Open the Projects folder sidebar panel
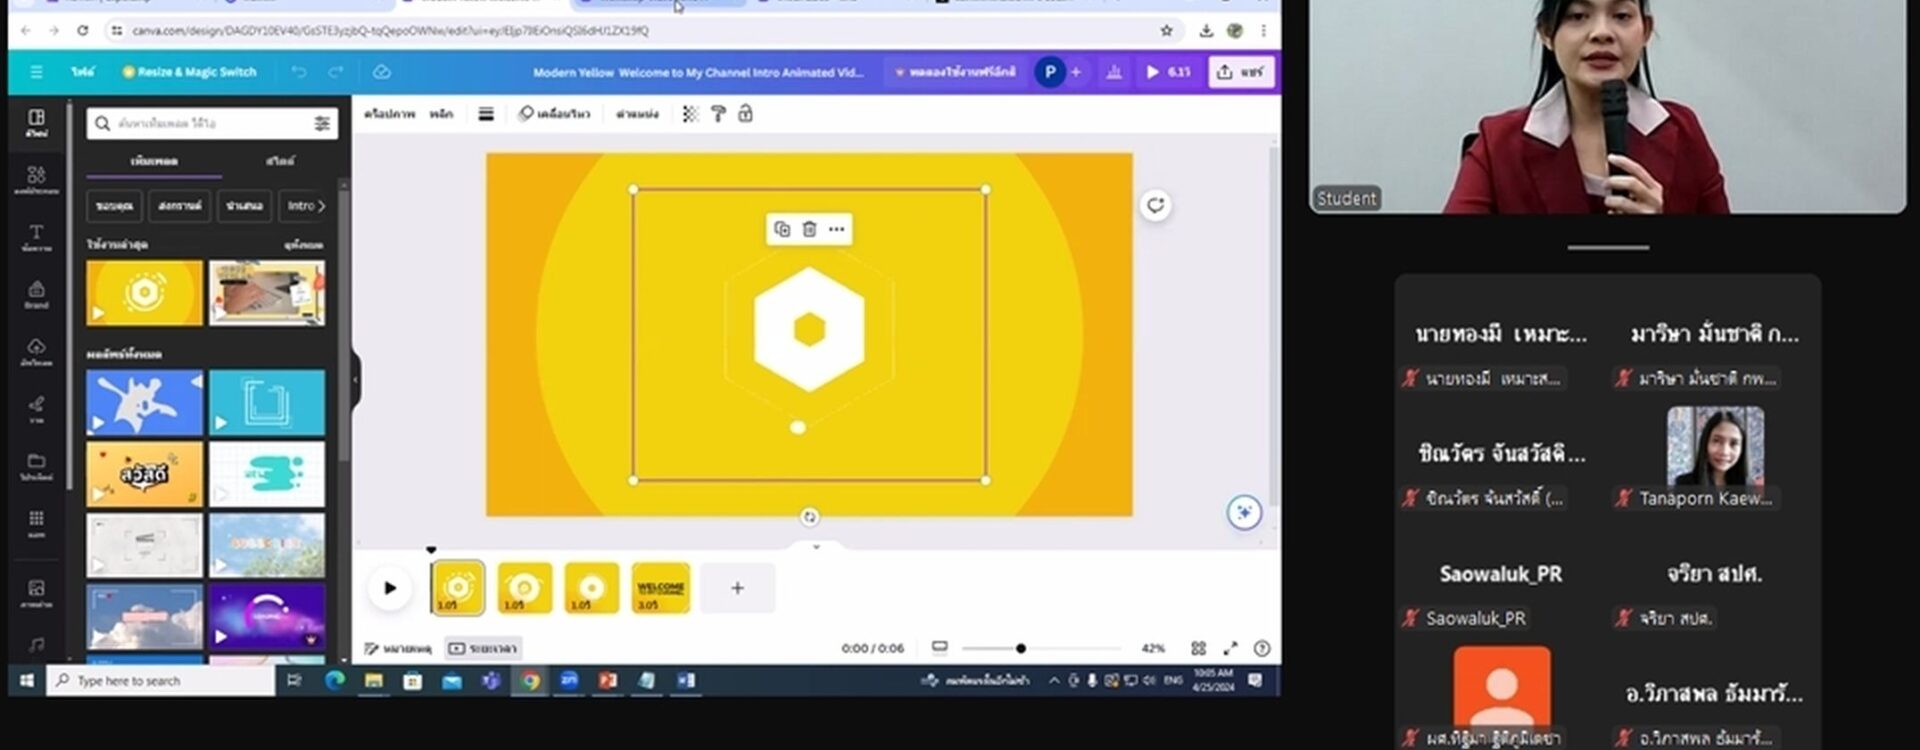This screenshot has height=750, width=1920. point(36,466)
